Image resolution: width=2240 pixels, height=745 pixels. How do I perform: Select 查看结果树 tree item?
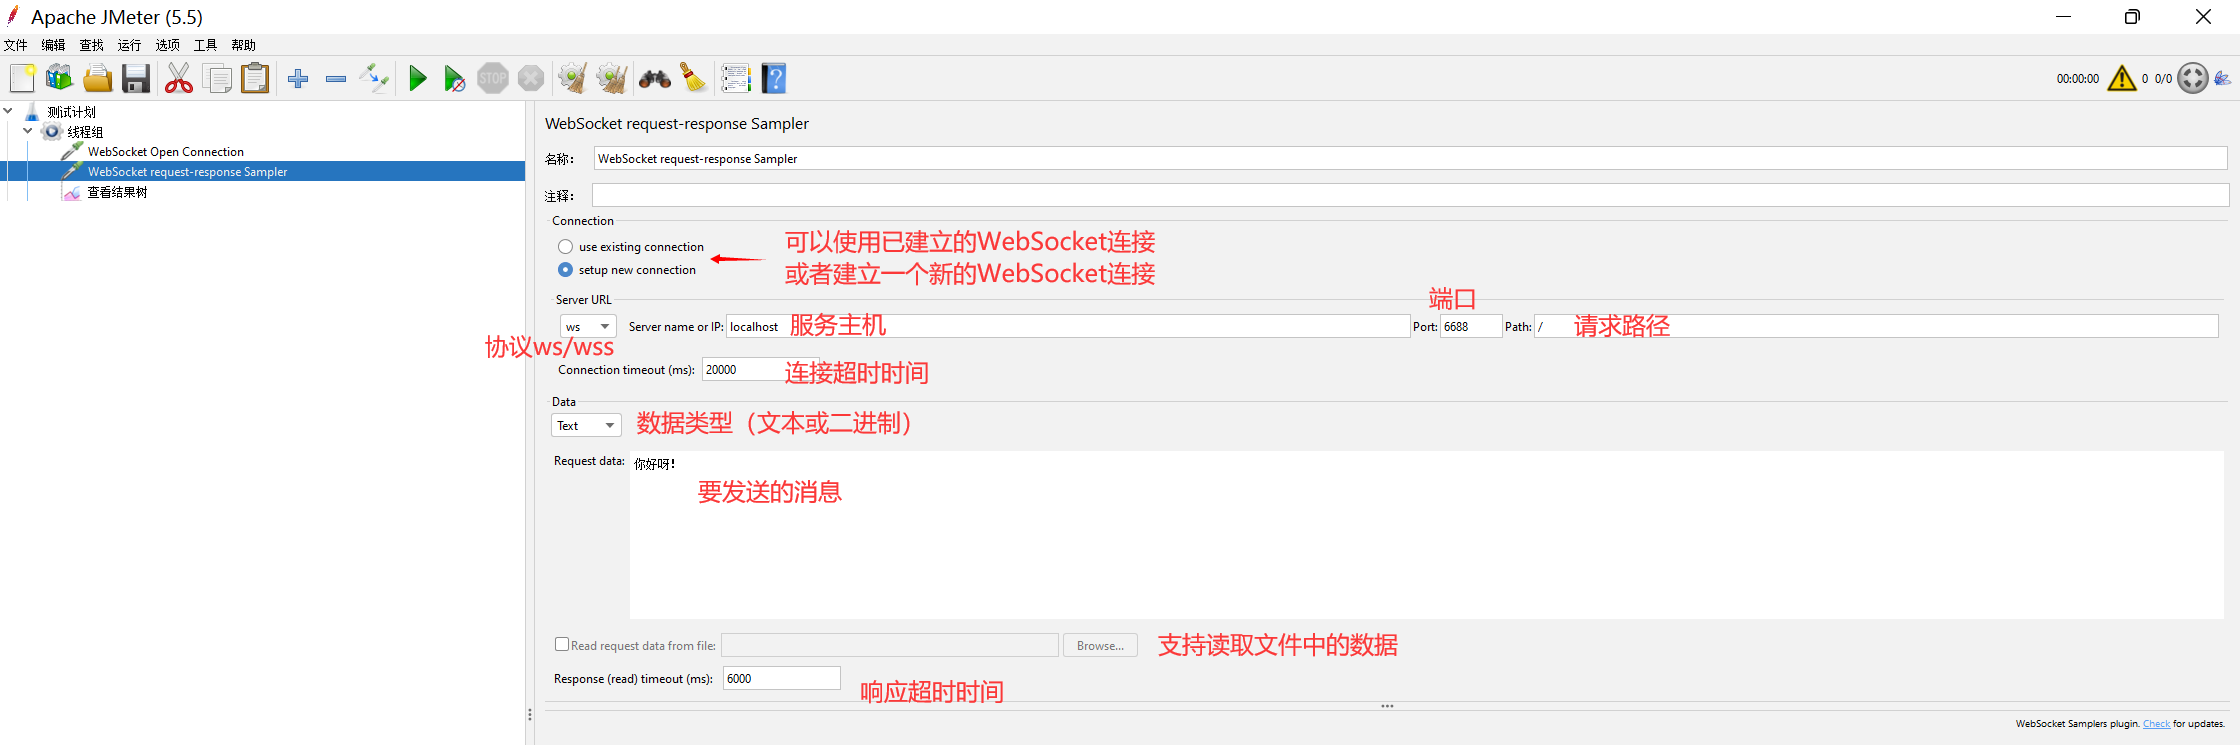pos(117,192)
